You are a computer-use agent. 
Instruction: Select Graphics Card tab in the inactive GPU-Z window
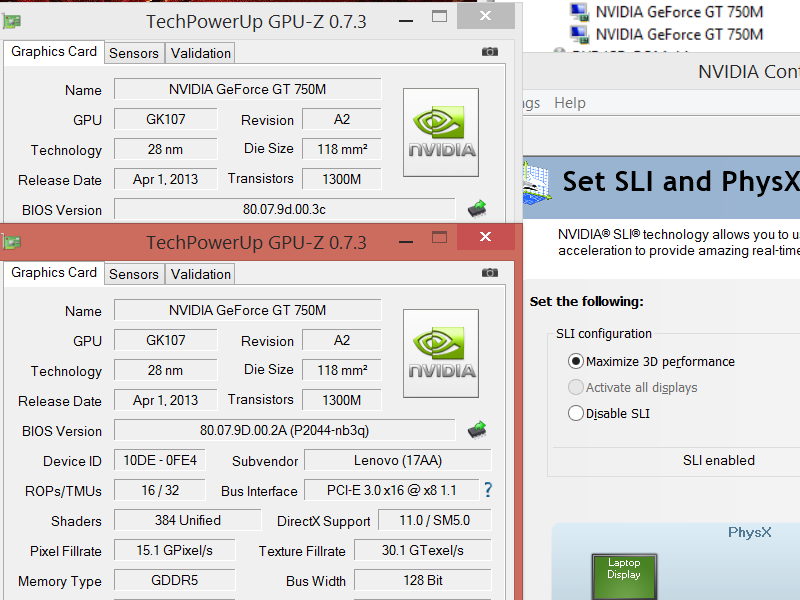pyautogui.click(x=54, y=52)
